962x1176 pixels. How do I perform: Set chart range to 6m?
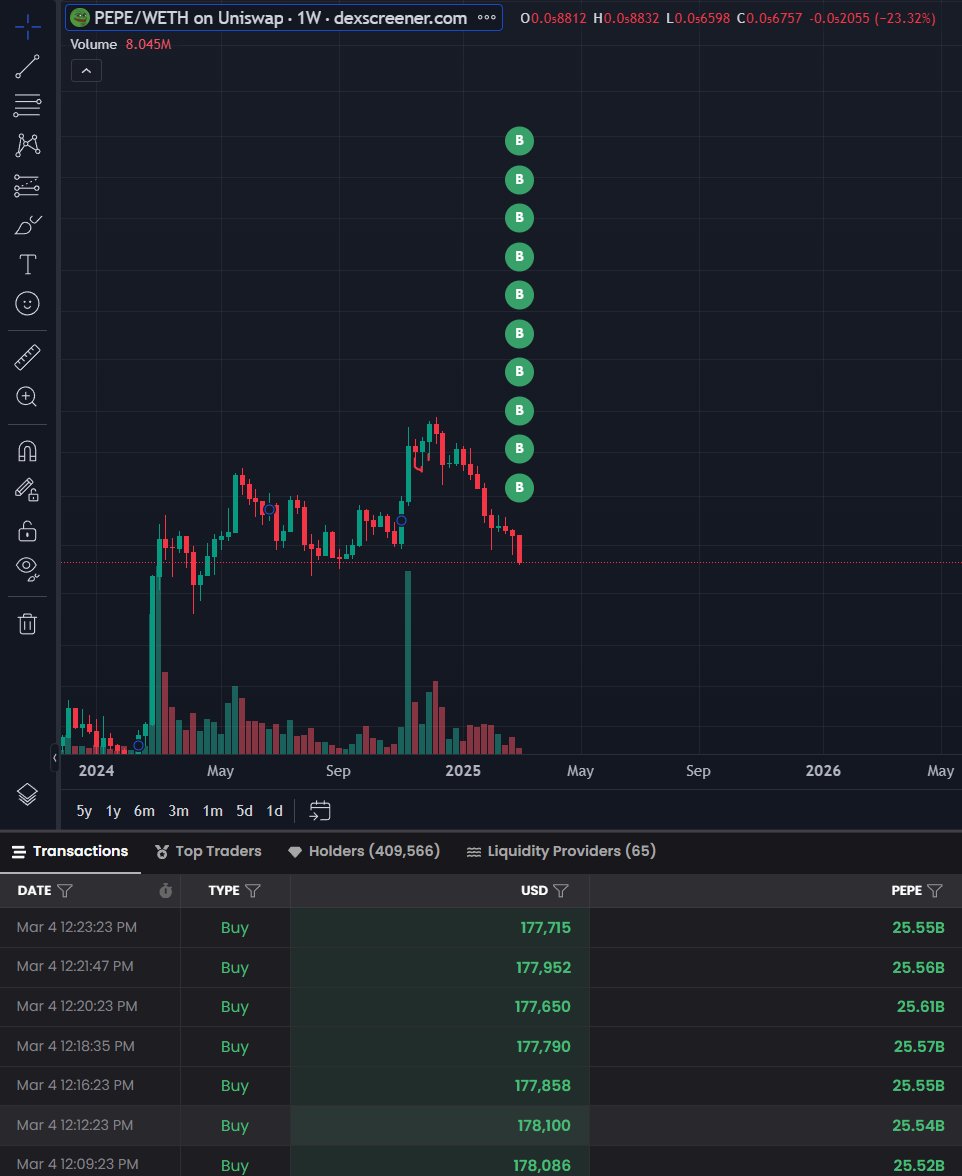pos(144,811)
